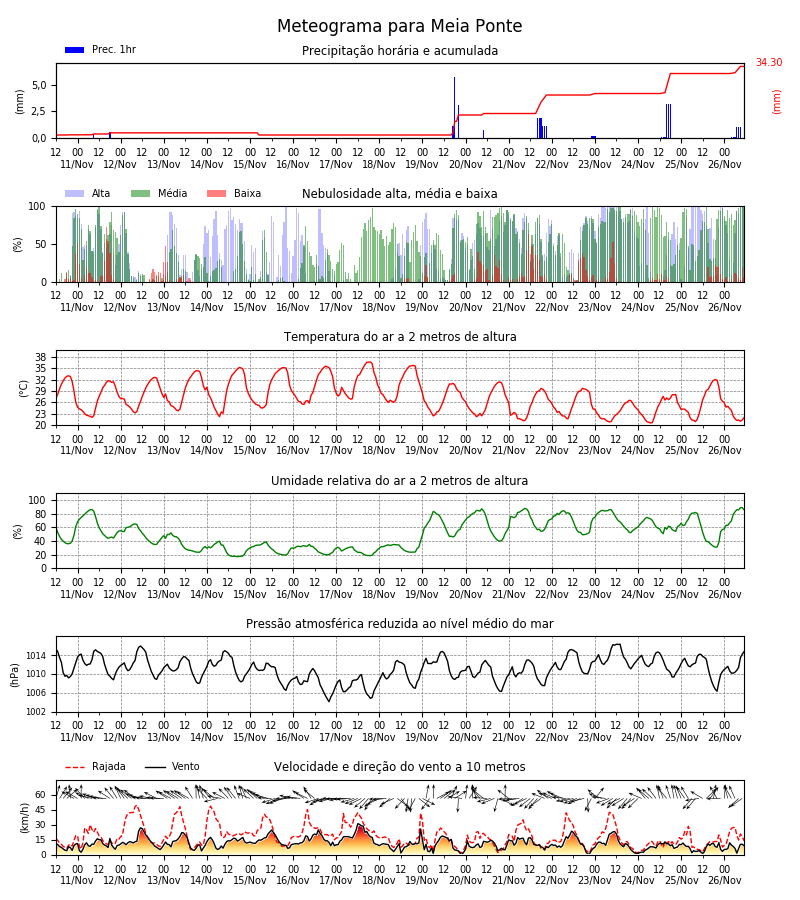Click the dashed red Rajada legend line
Image resolution: width=800 pixels, height=900 pixels.
pyautogui.click(x=75, y=767)
